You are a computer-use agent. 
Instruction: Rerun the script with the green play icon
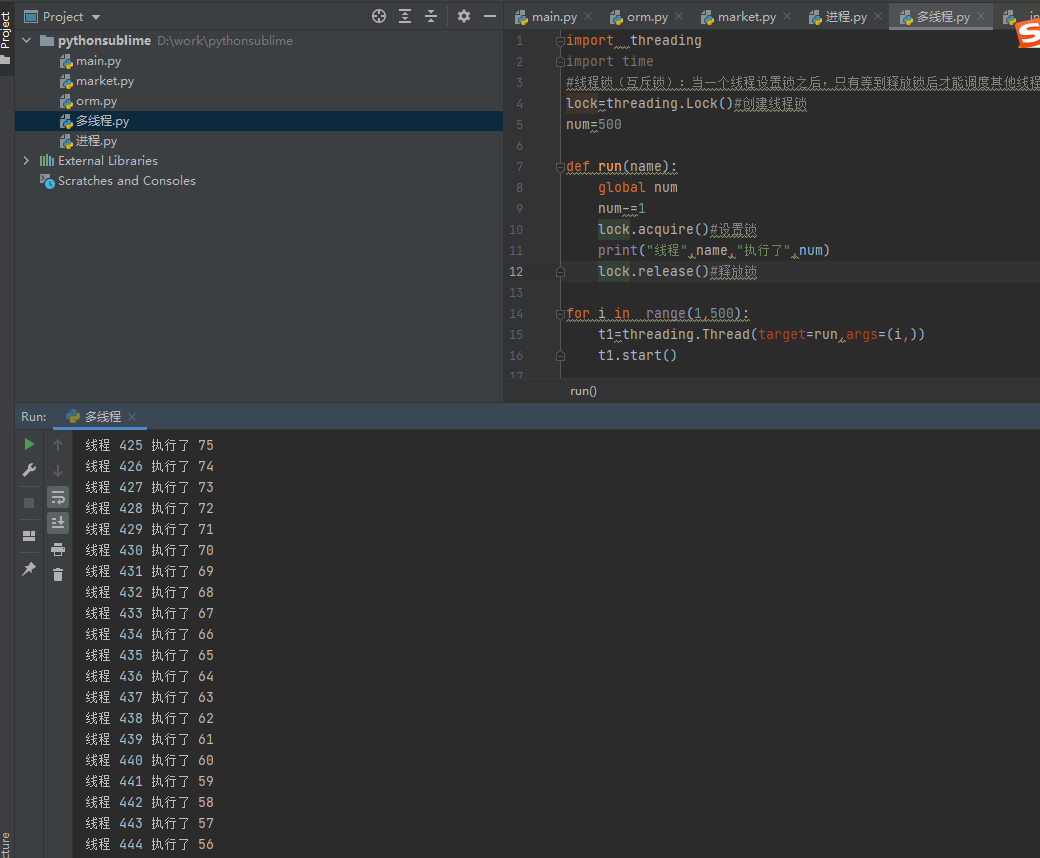pyautogui.click(x=29, y=445)
